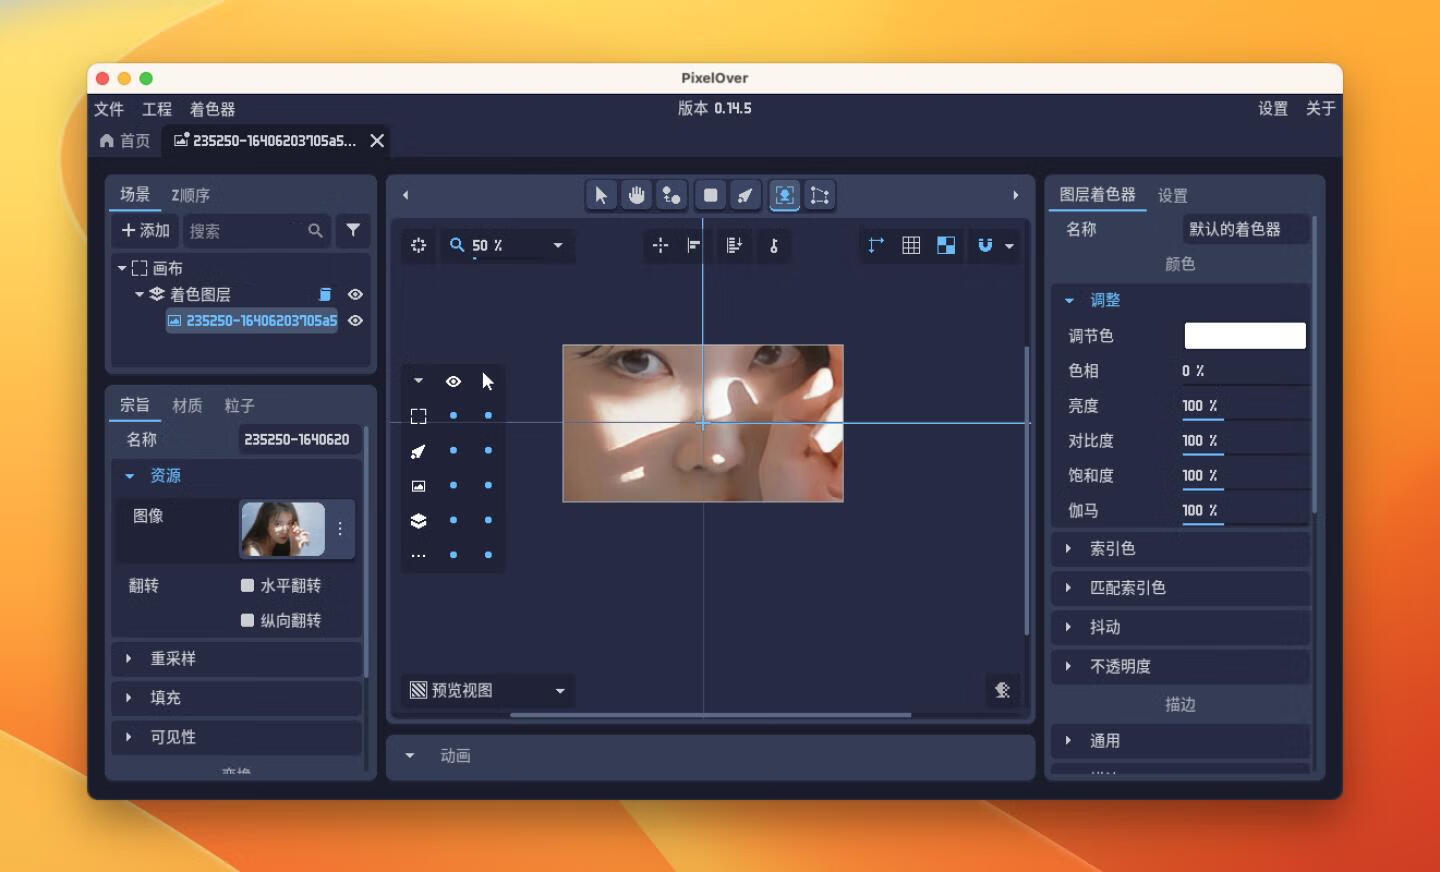This screenshot has width=1440, height=872.
Task: Open the 设置 tab in shader panel
Action: (x=1173, y=195)
